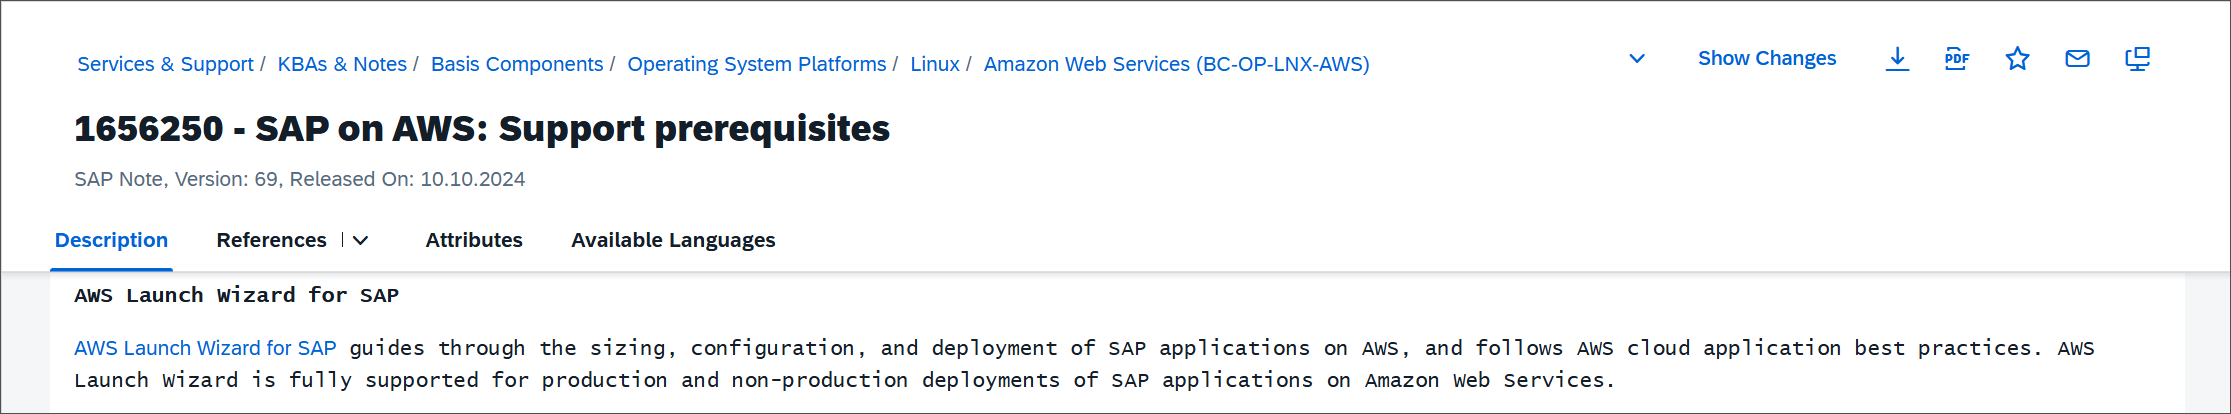This screenshot has height=414, width=2231.
Task: Download this SAP Note
Action: [1897, 59]
